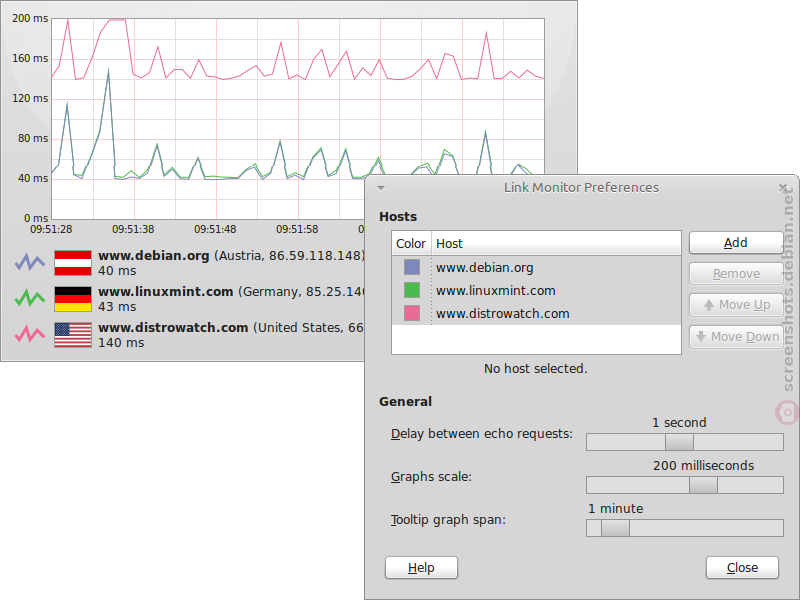Viewport: 800px width, 600px height.
Task: Click the www.debian.org host name in the monitor window
Action: point(154,256)
